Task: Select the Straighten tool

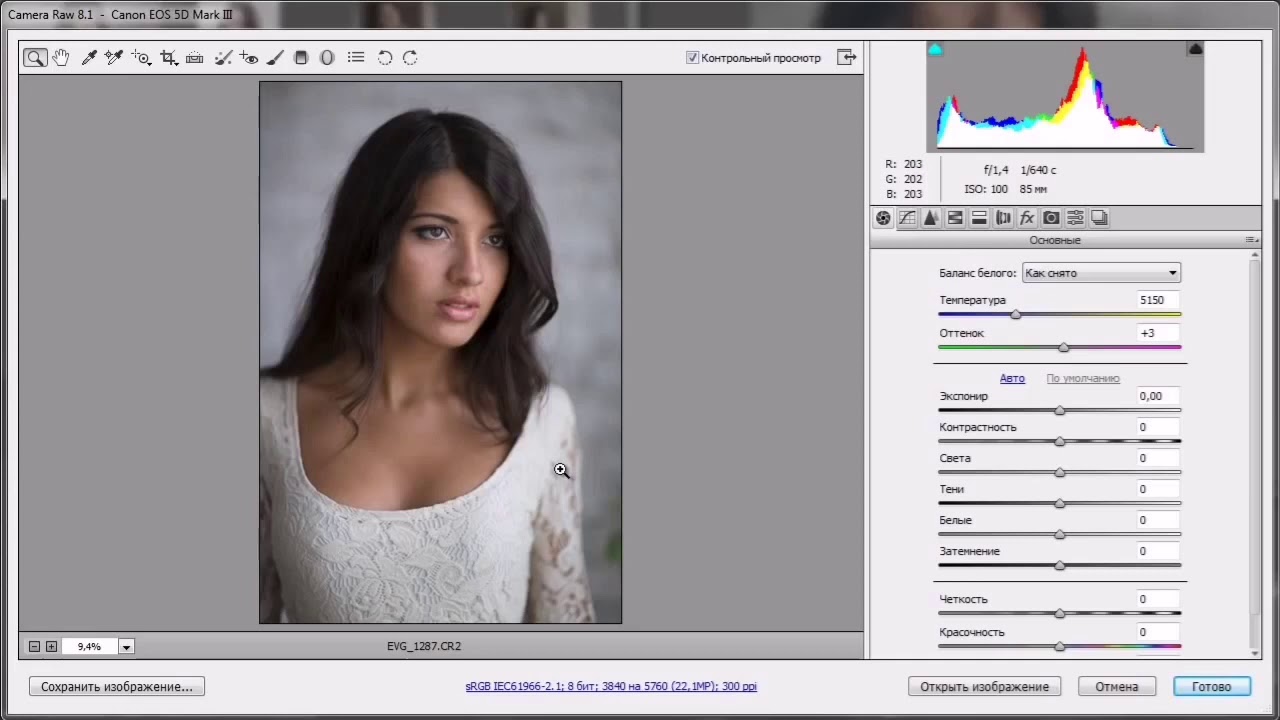Action: tap(195, 58)
